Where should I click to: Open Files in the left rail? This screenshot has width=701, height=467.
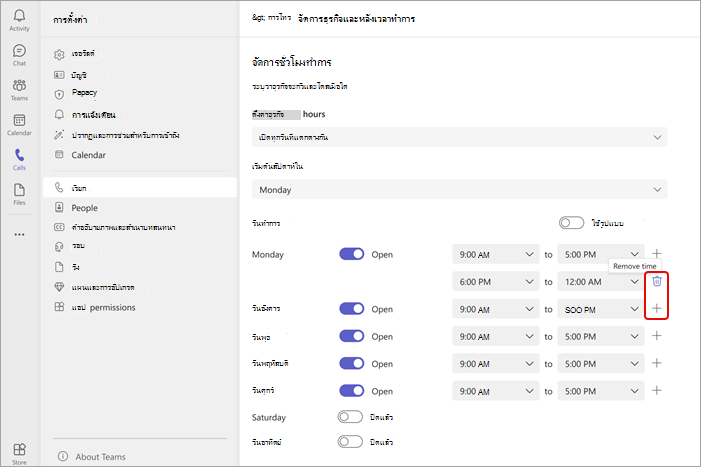click(19, 194)
